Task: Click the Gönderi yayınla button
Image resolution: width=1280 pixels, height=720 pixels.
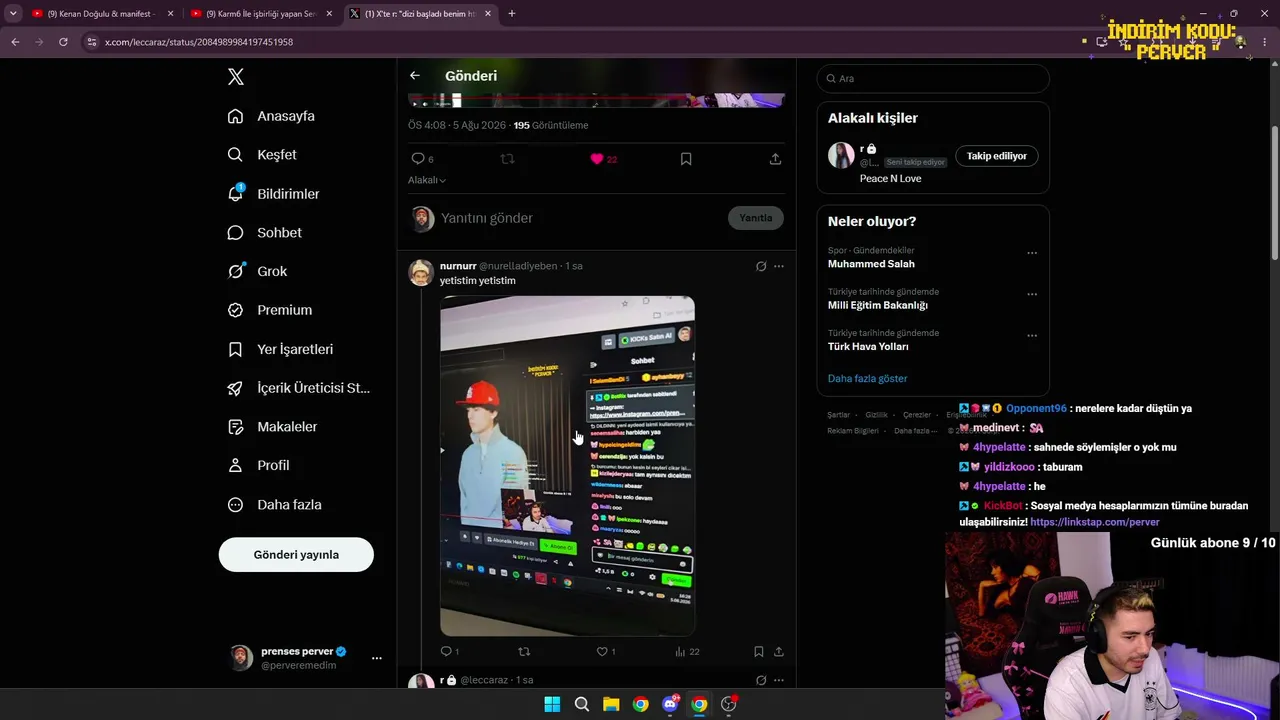Action: coord(296,555)
